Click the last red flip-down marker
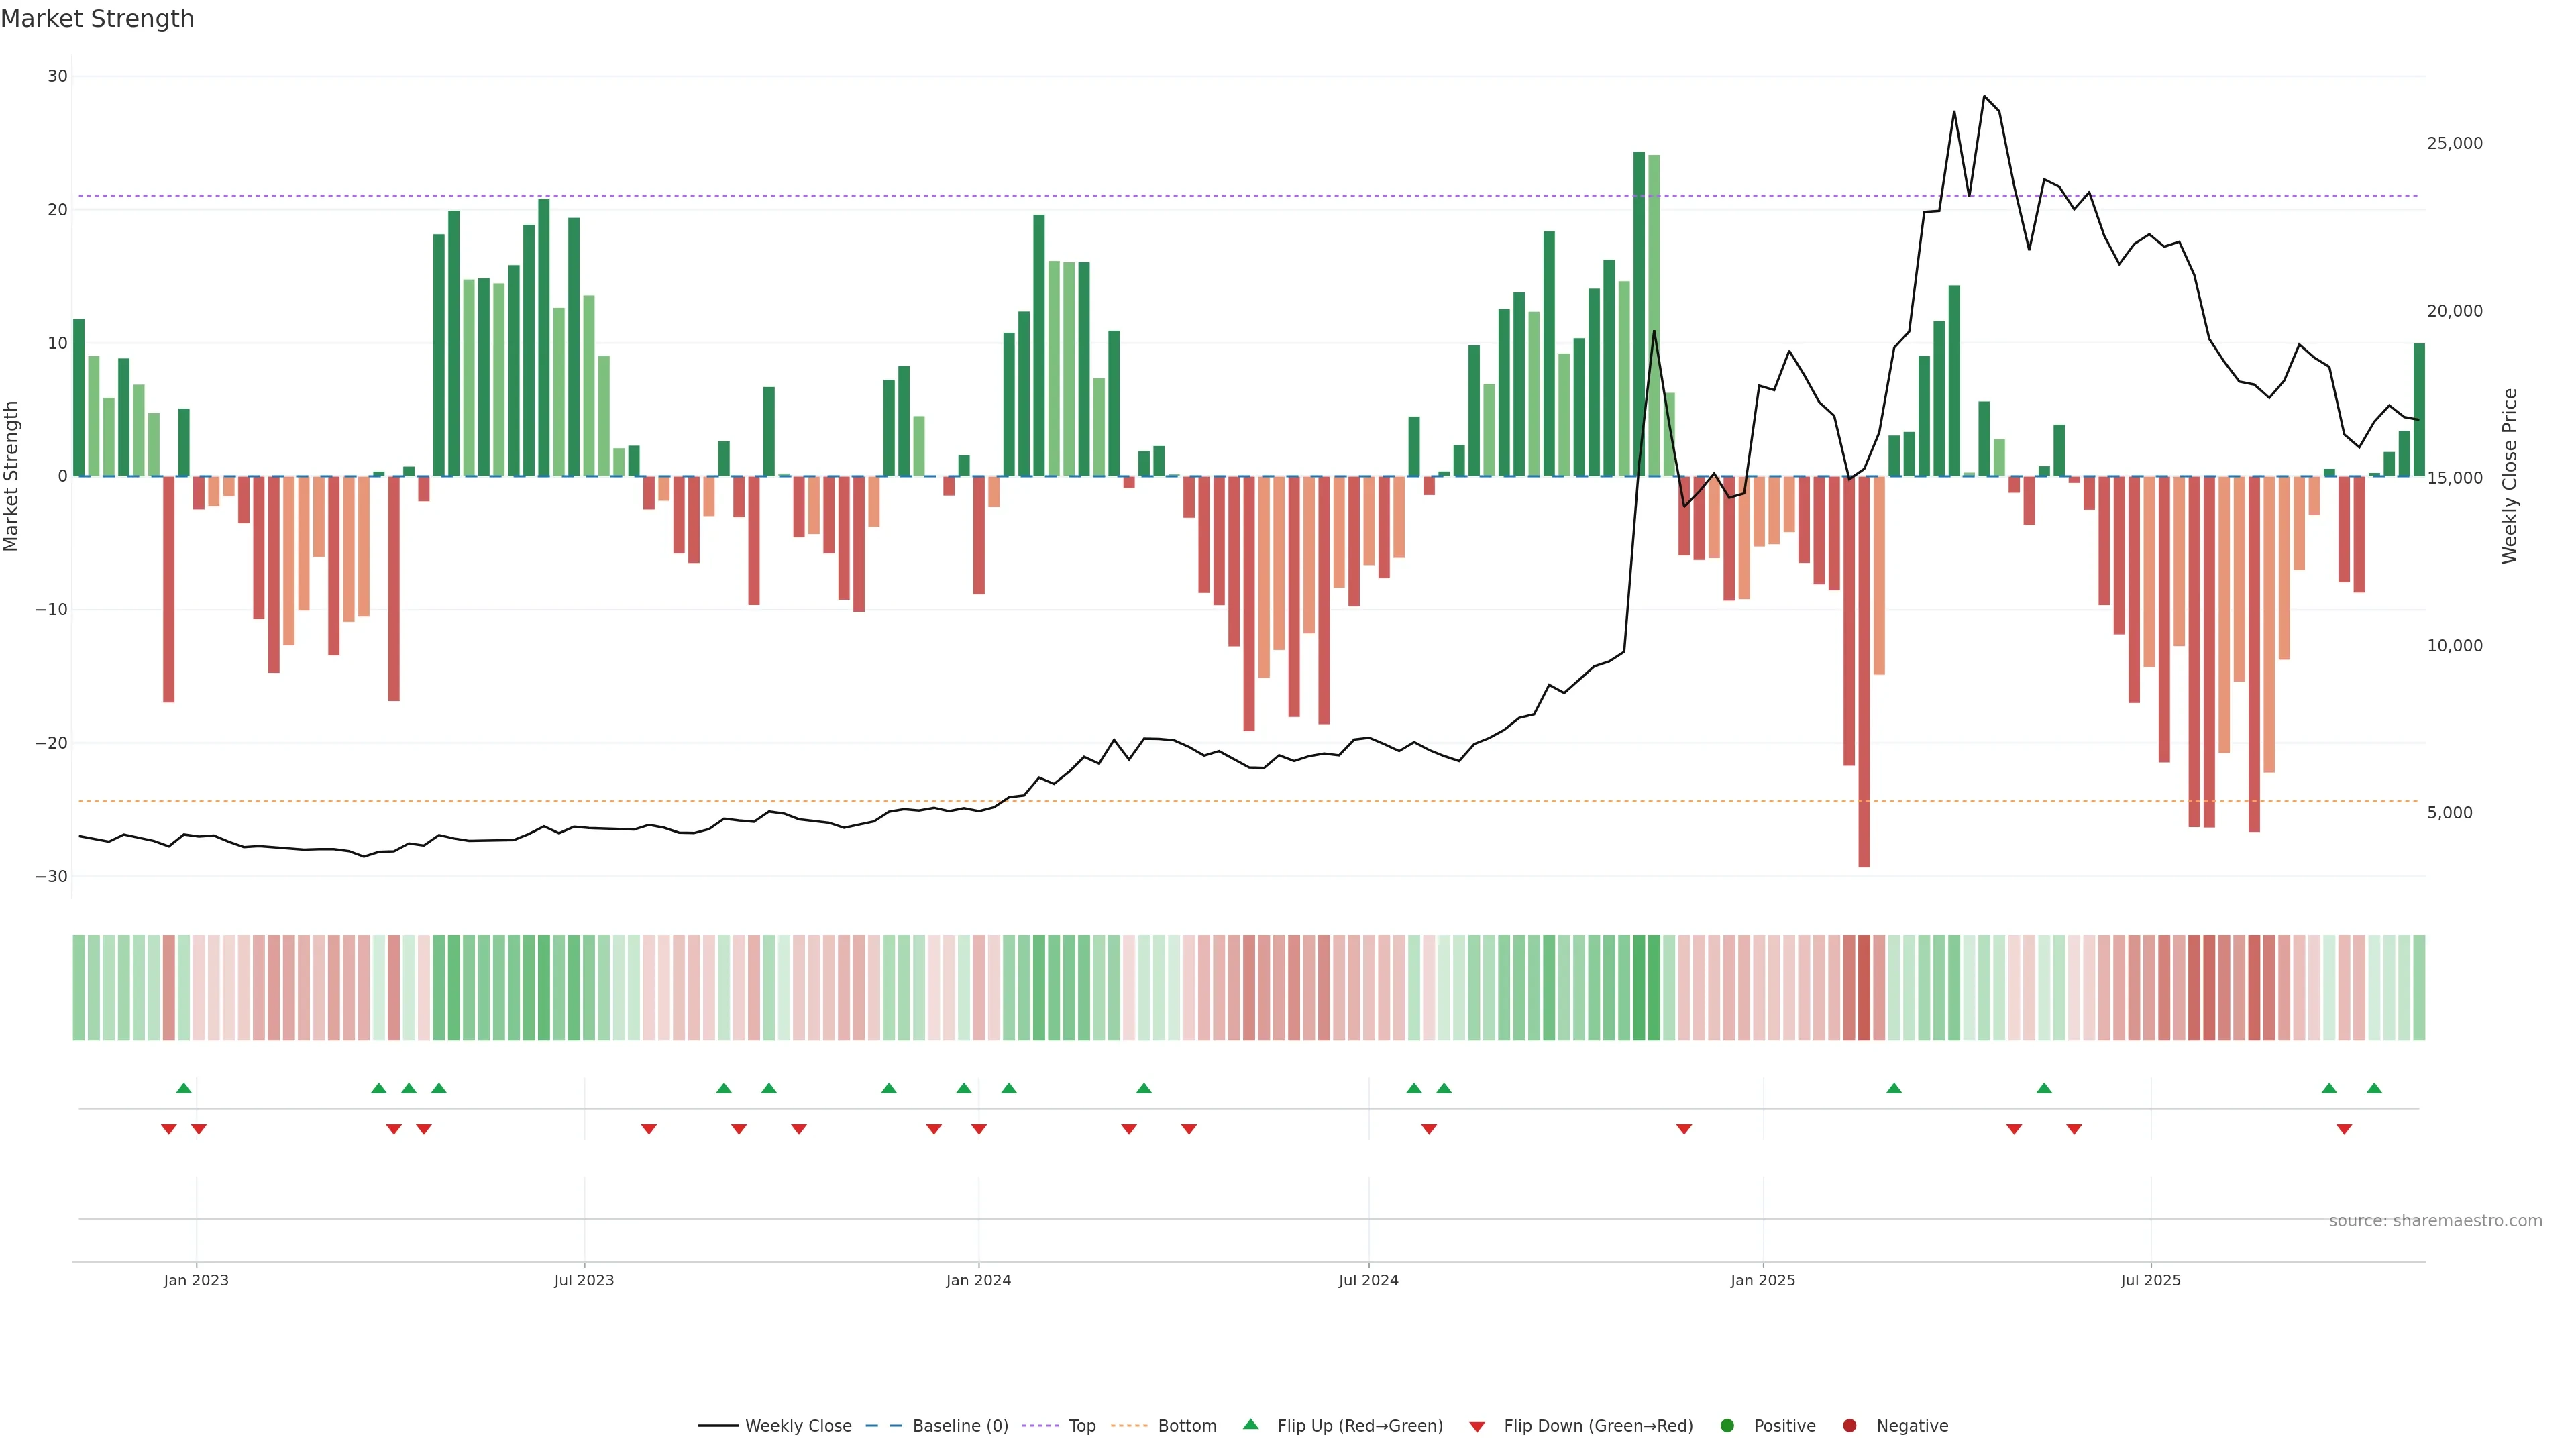Image resolution: width=2576 pixels, height=1449 pixels. pyautogui.click(x=2344, y=1129)
